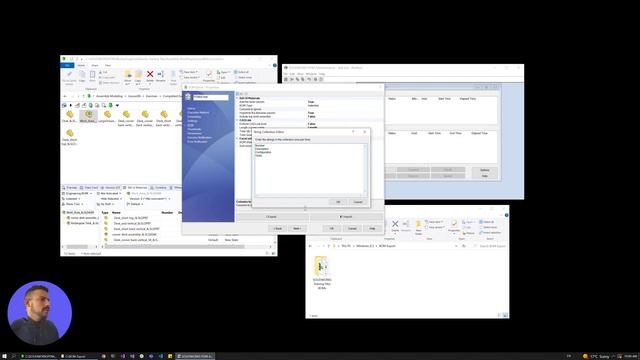Open the Share ribbon tab in PDM explorer

pos(95,65)
